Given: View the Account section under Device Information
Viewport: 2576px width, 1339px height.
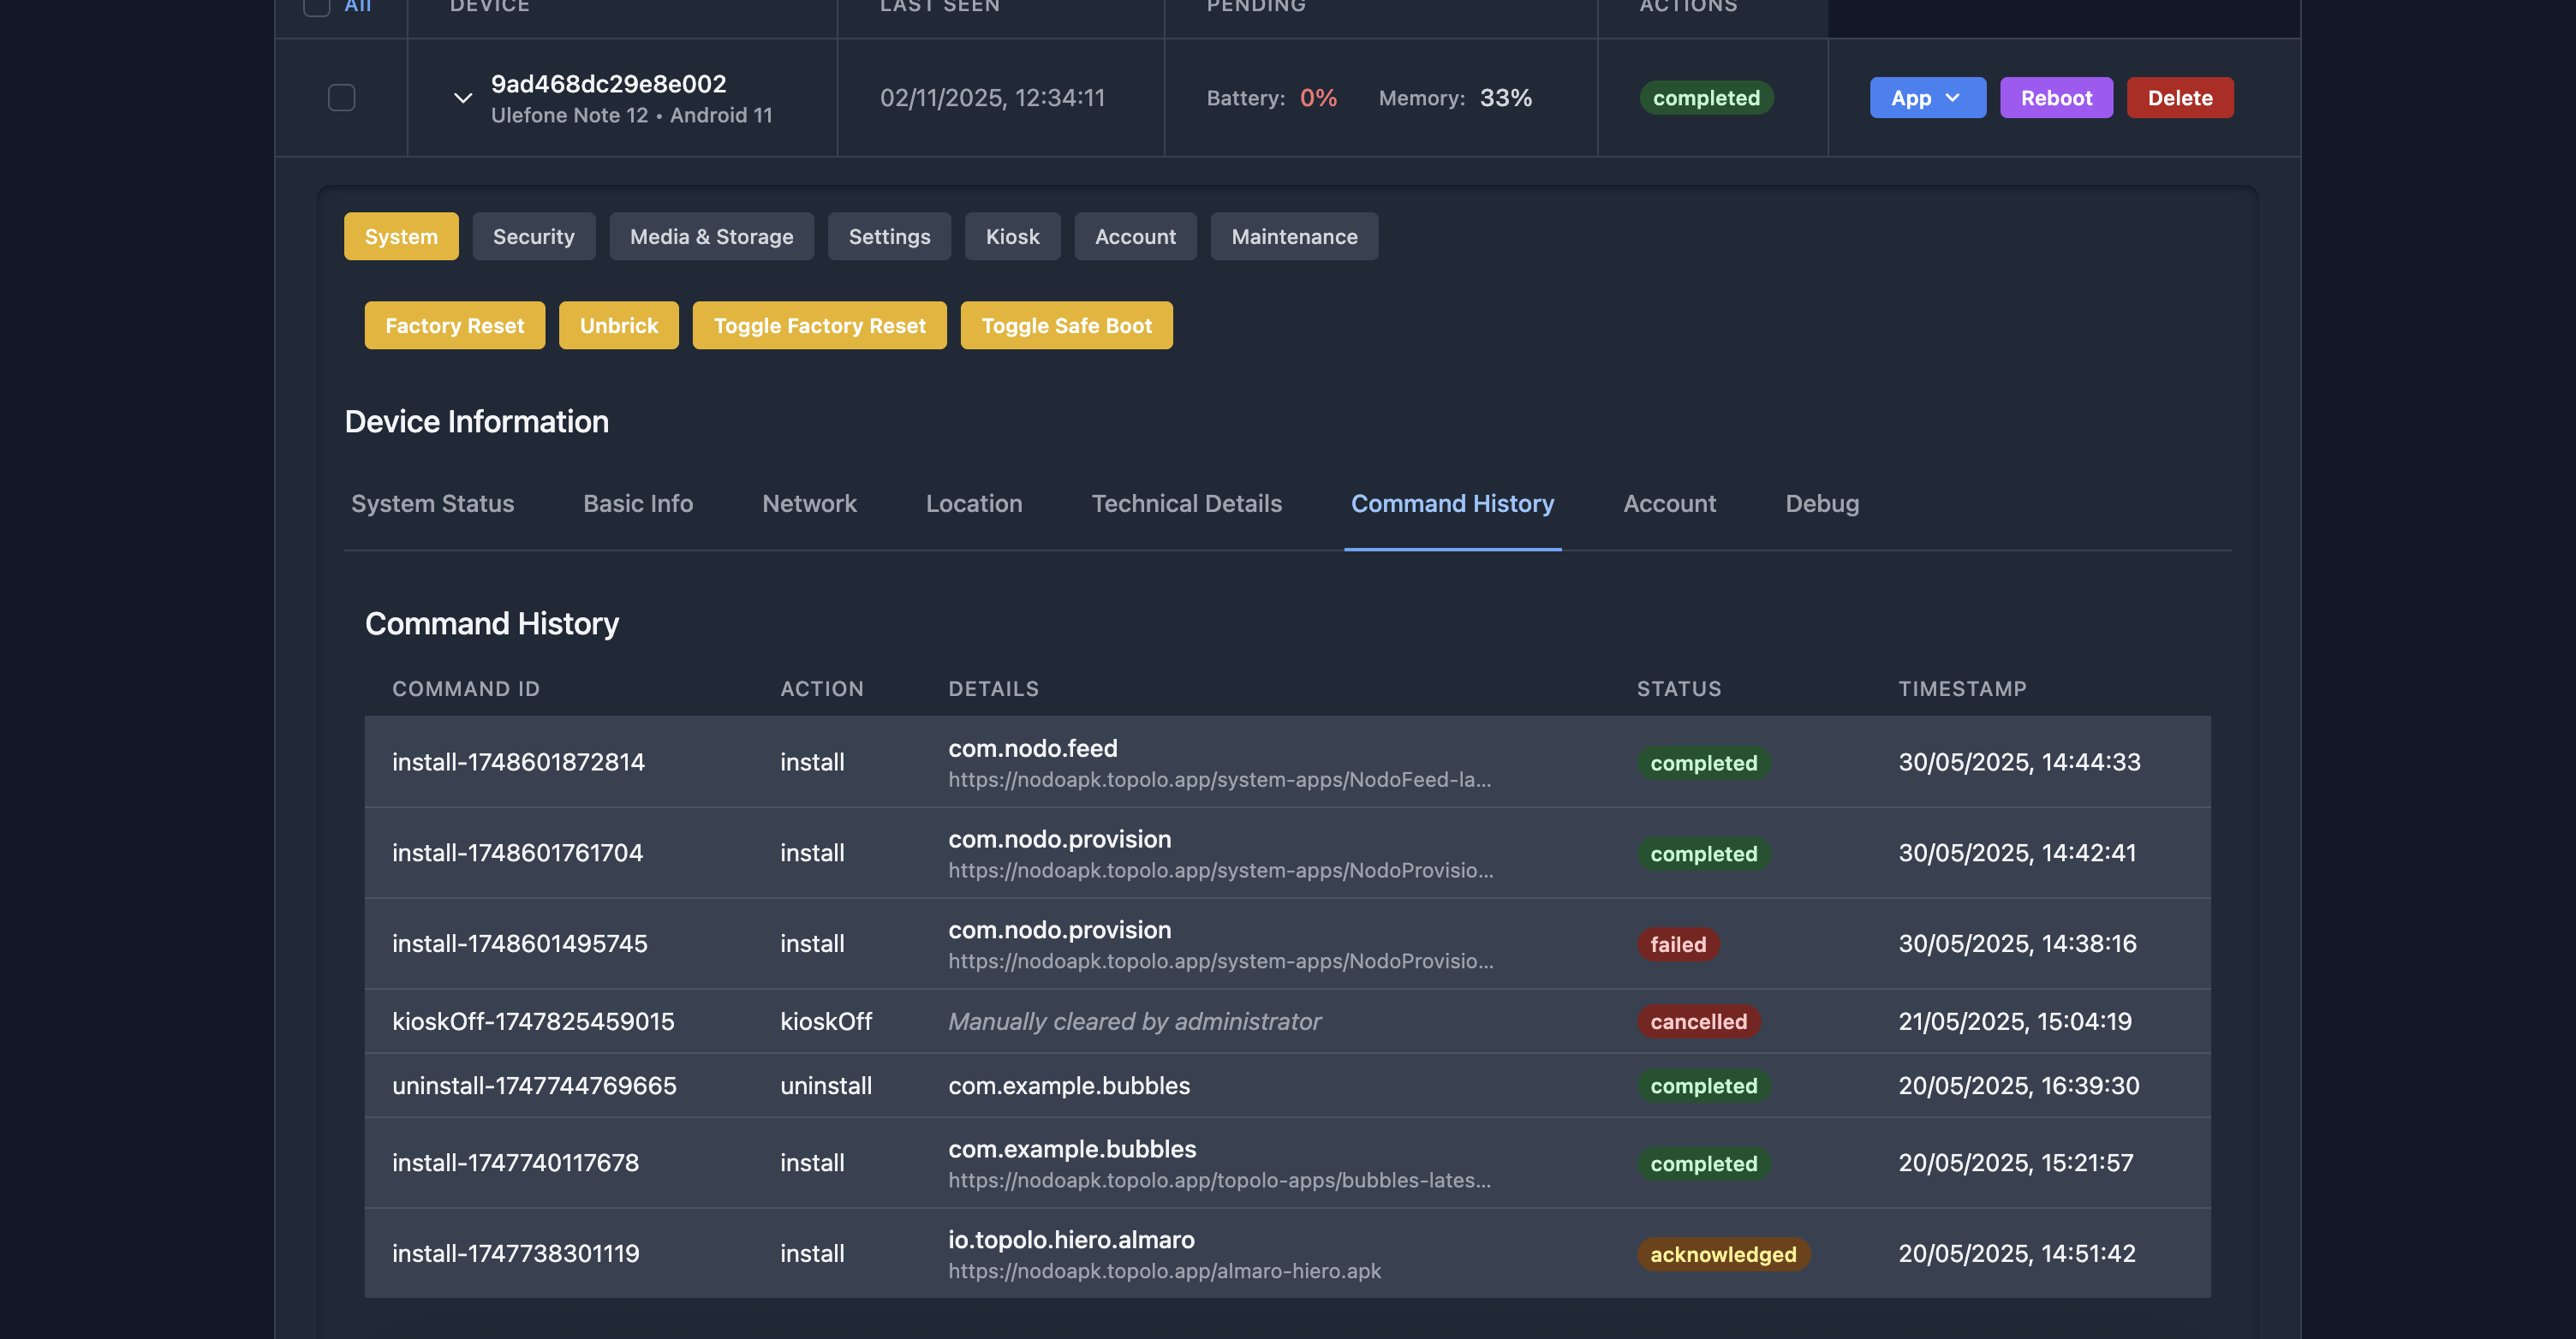Looking at the screenshot, I should coord(1668,503).
